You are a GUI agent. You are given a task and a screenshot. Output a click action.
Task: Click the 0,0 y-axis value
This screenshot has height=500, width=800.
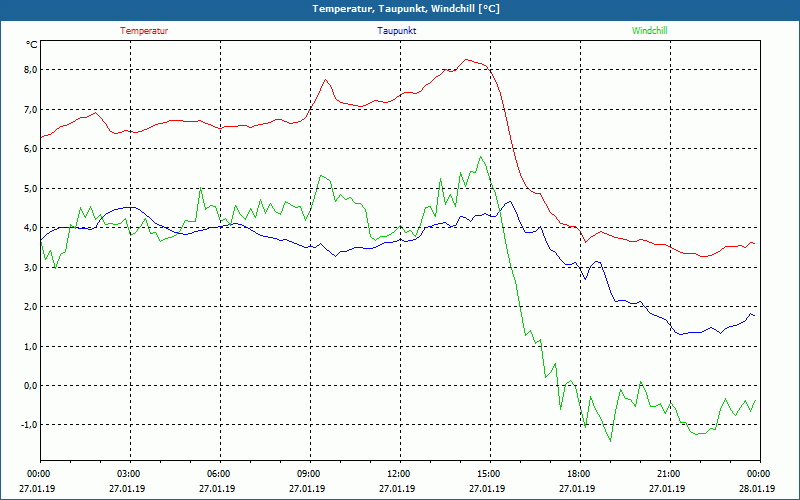31,386
